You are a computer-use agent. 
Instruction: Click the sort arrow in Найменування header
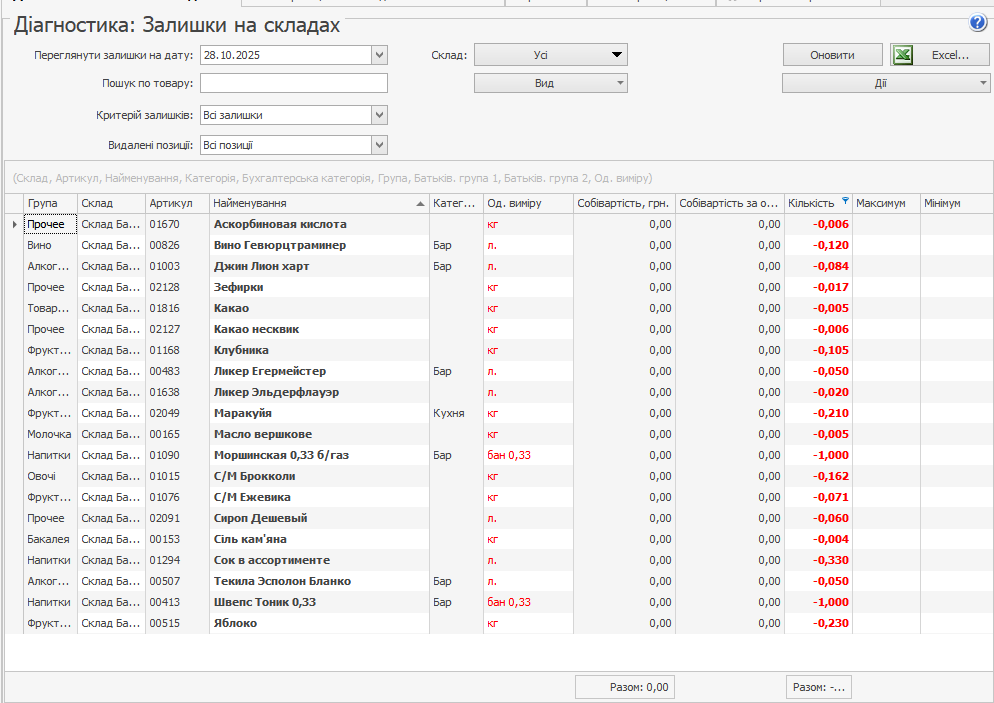click(420, 203)
